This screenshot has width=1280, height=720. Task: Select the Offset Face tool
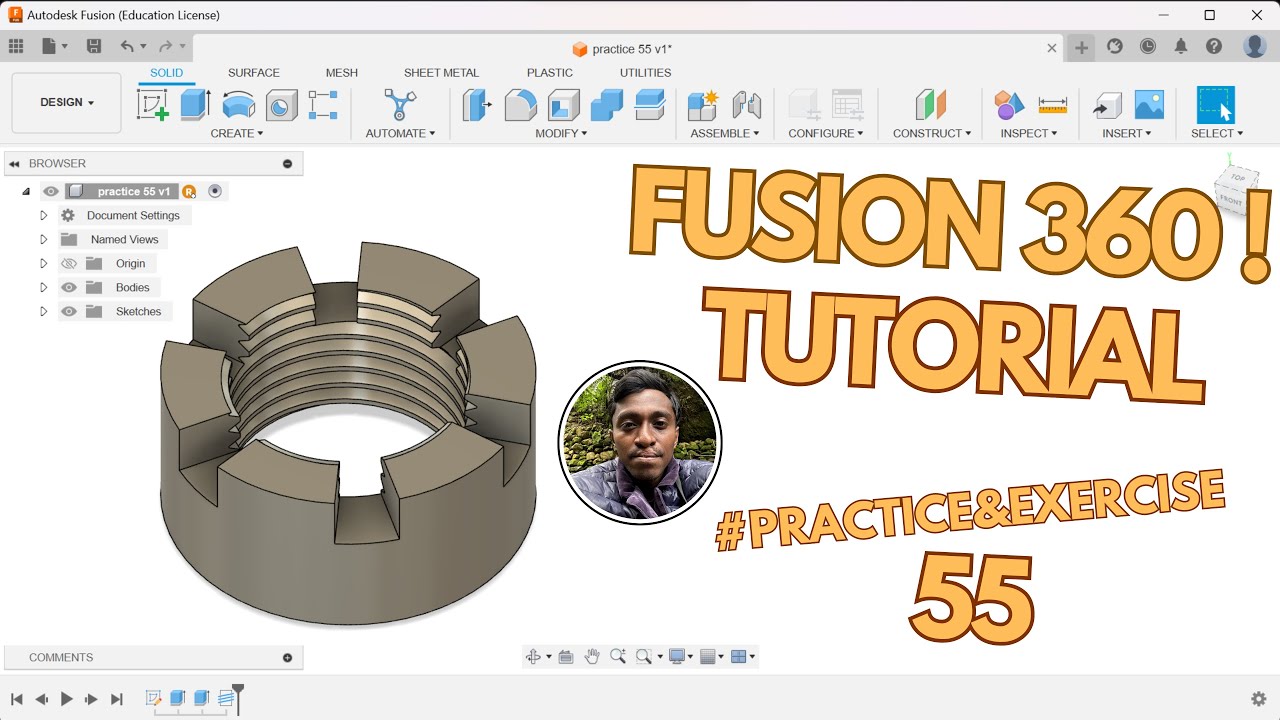tap(650, 104)
